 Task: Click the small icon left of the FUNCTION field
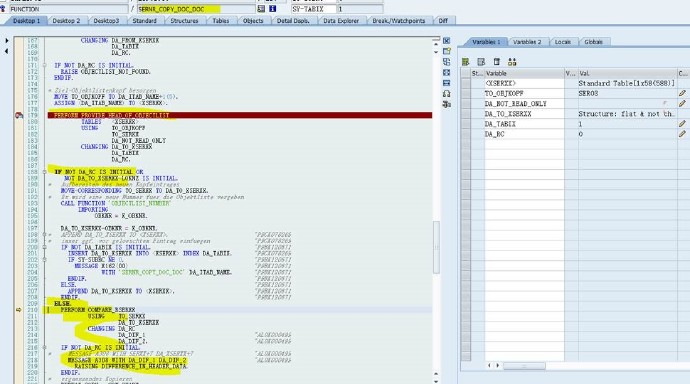3,9
